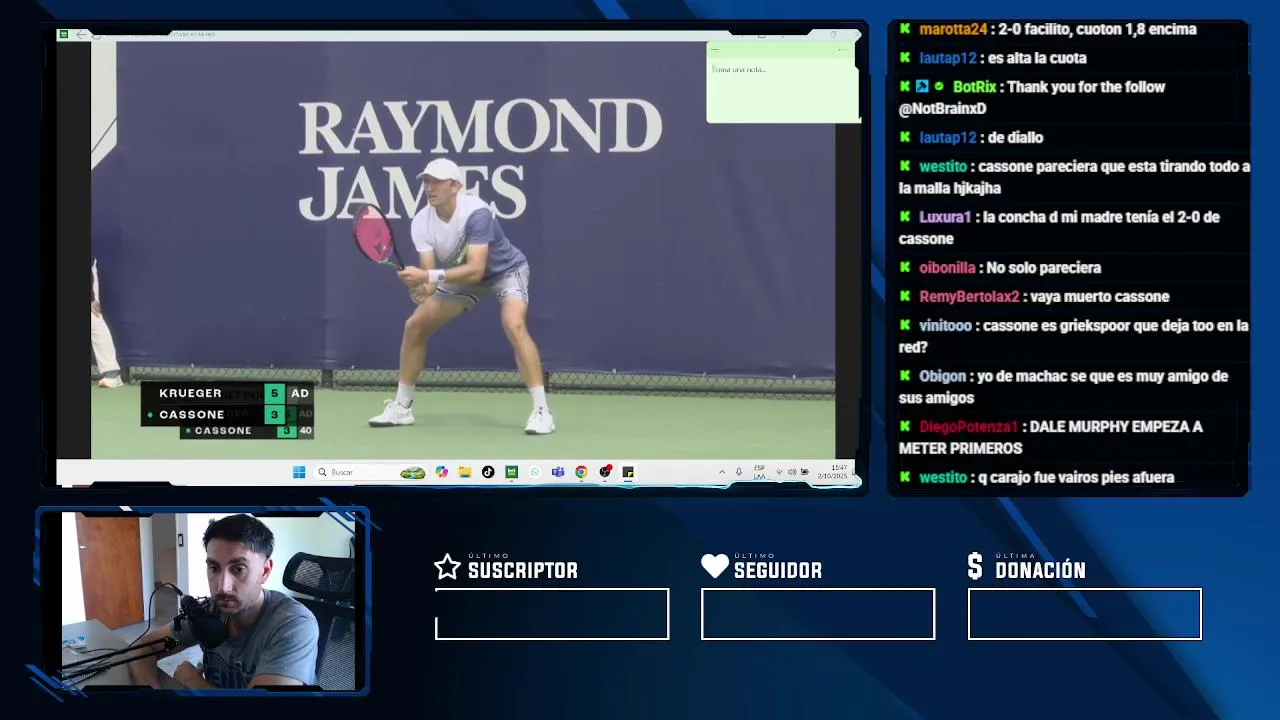
Task: Open the volume speaker tray icon
Action: point(792,472)
